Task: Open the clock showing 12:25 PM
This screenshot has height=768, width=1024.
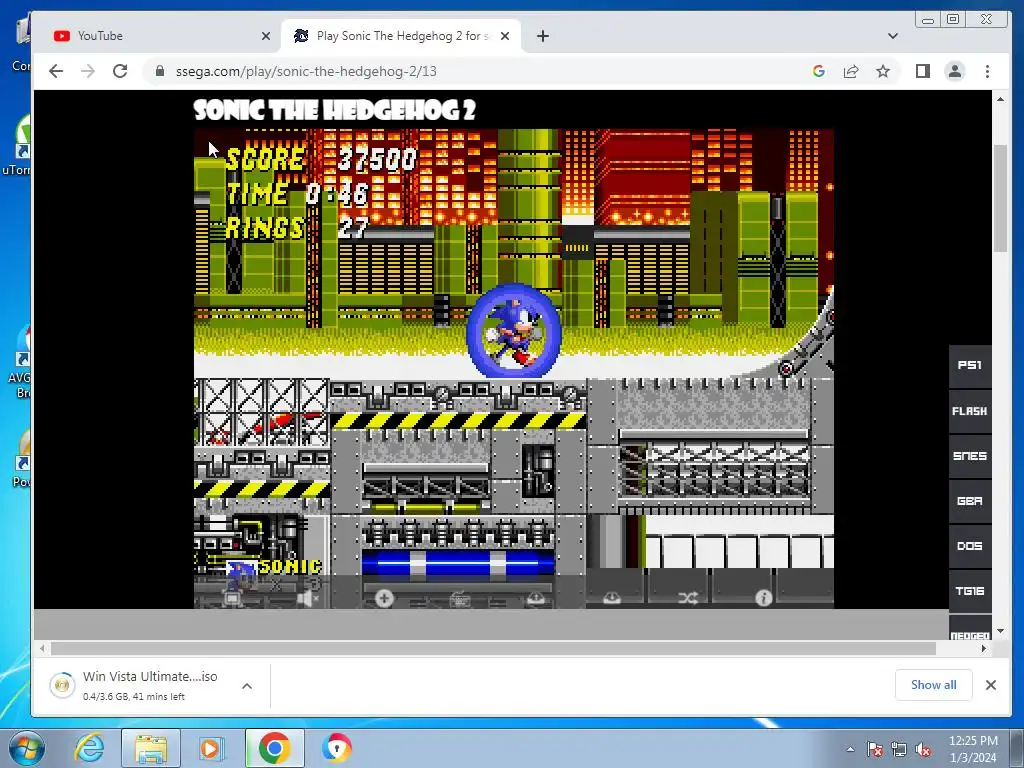Action: (x=973, y=748)
